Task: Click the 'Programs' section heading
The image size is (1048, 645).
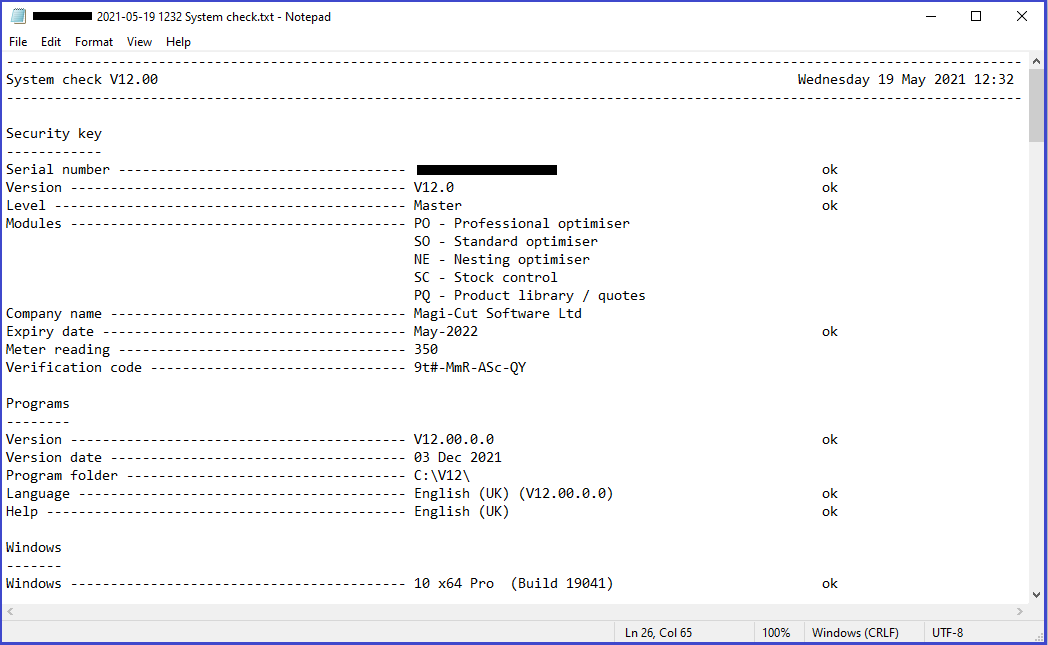Action: [x=38, y=404]
